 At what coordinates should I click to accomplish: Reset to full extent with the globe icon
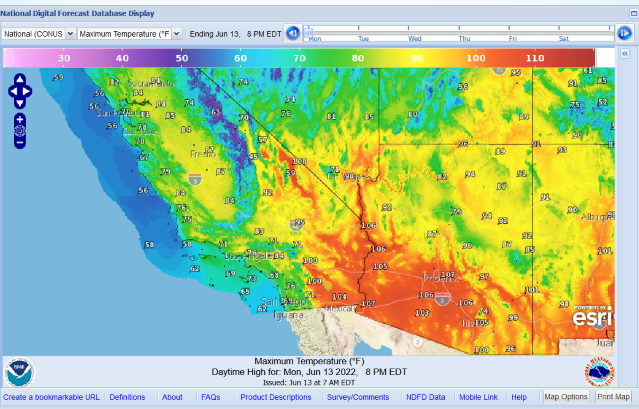click(20, 131)
